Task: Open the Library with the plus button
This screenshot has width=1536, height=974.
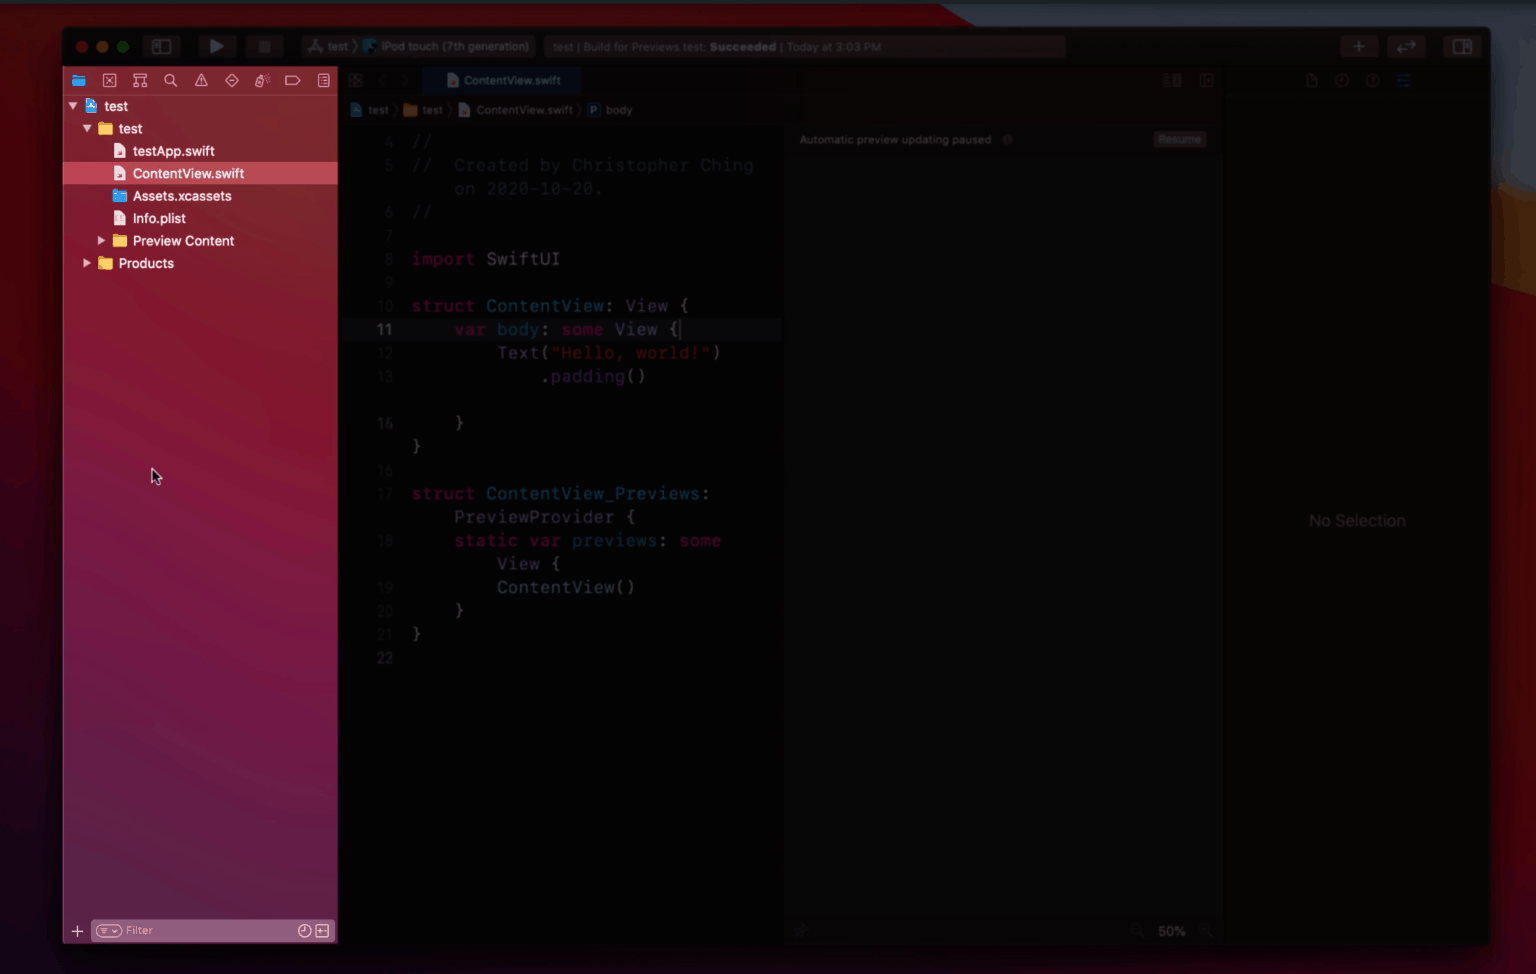Action: pos(1359,46)
